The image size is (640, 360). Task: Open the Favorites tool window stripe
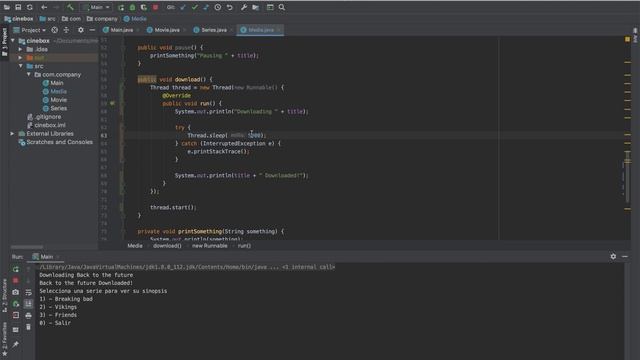click(4, 338)
